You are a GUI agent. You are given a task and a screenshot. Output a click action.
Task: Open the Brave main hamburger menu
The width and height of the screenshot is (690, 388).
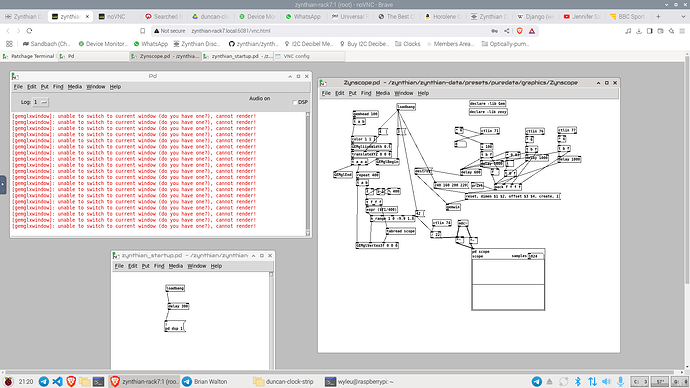point(683,31)
